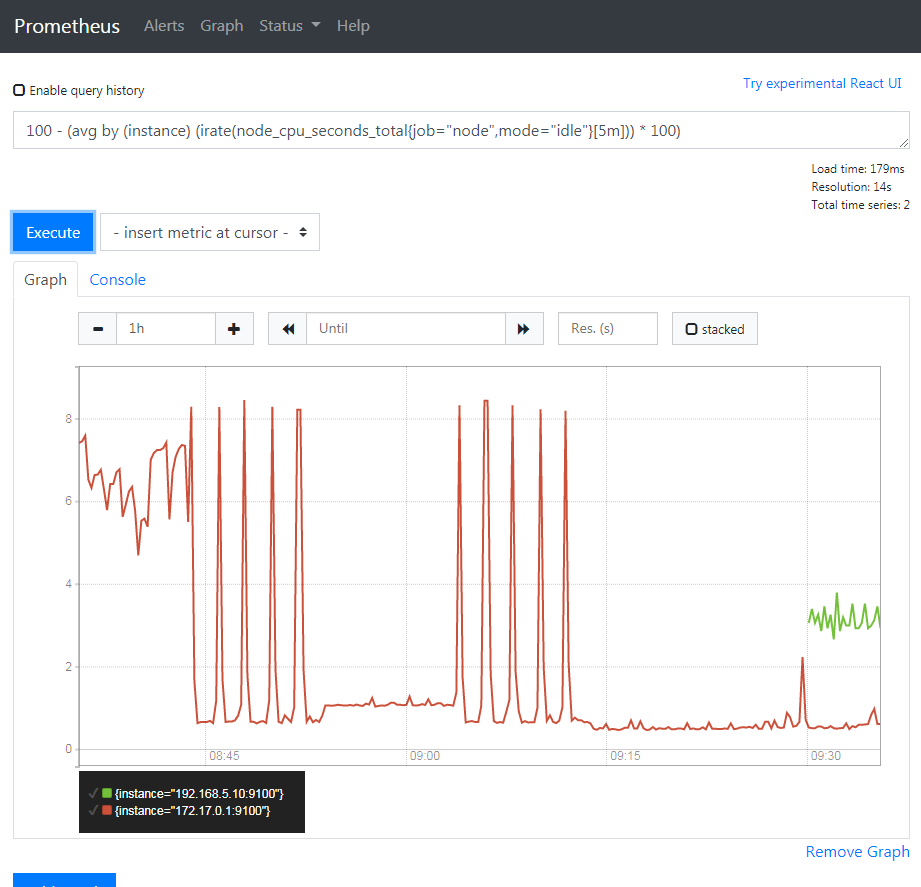Click the 08:45 time axis label

(224, 756)
